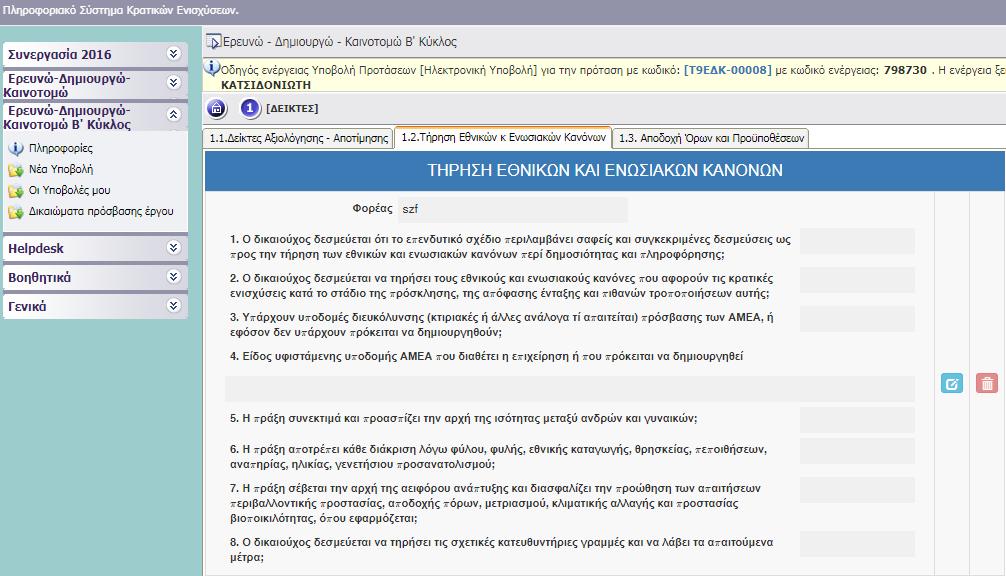Image resolution: width=1006 pixels, height=576 pixels.
Task: Click the folder icon beside Οι Υποβολές μου
Action: [15, 191]
